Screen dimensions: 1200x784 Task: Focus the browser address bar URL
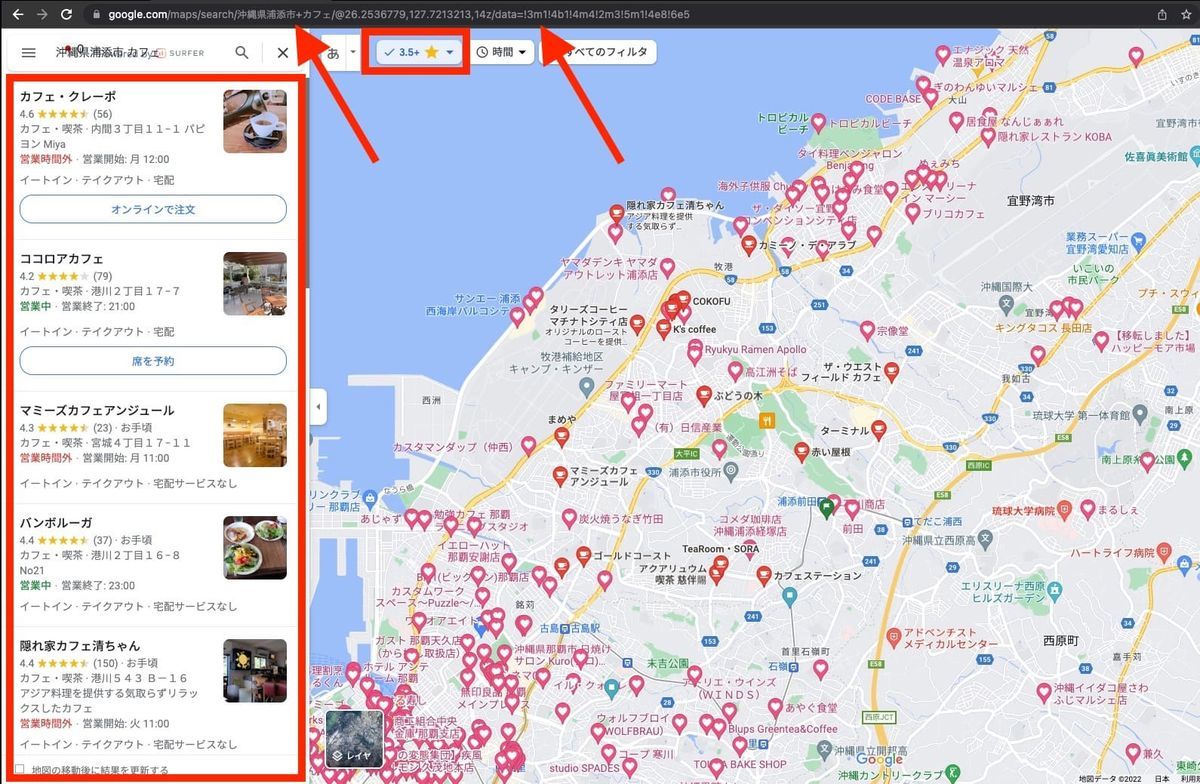(x=397, y=15)
